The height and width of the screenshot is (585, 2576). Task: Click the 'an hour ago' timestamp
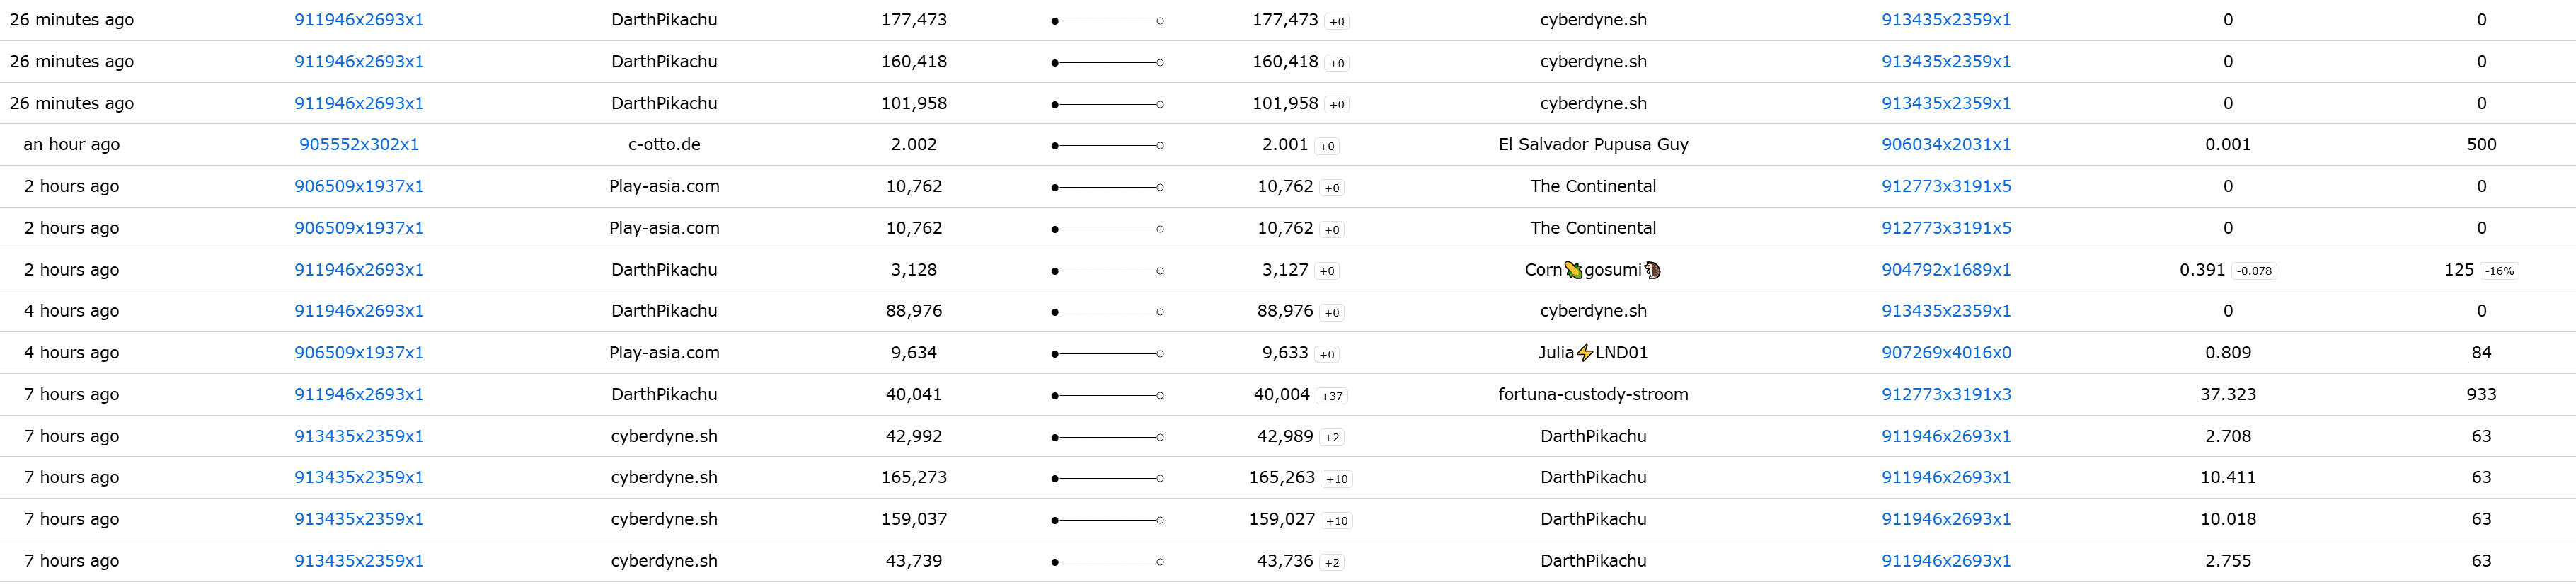click(71, 144)
